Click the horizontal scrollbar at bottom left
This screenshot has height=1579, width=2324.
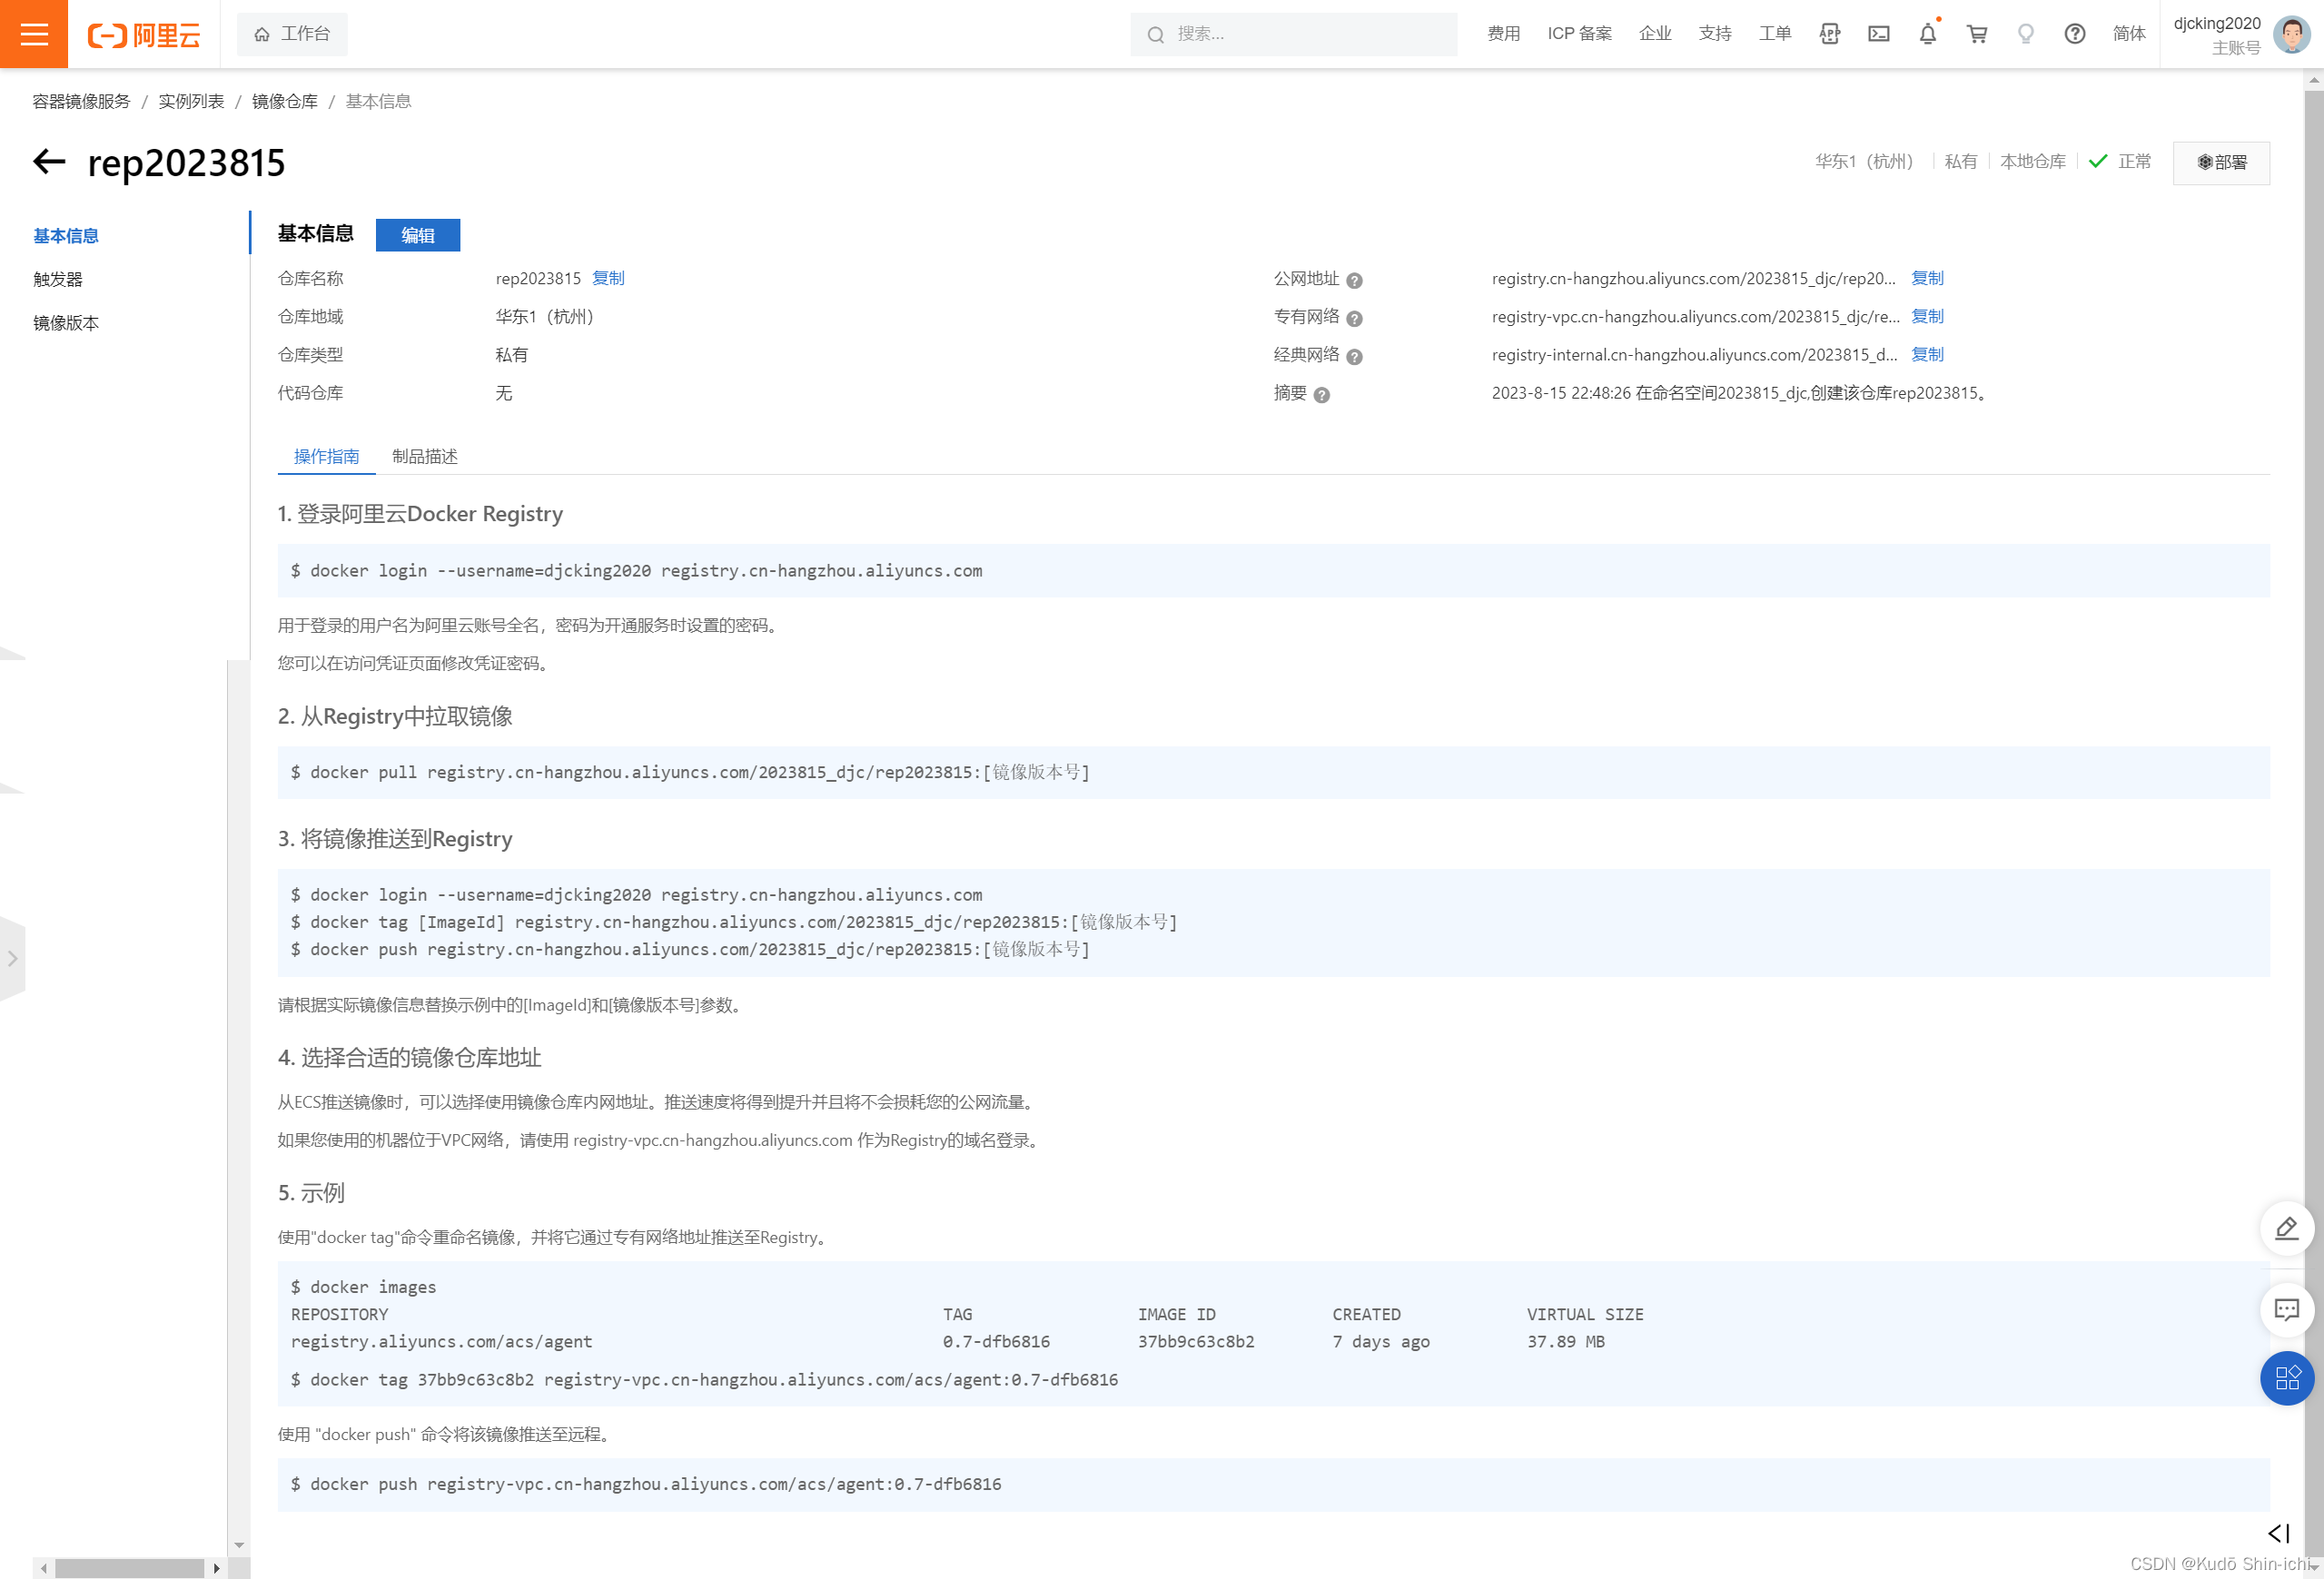(130, 1568)
